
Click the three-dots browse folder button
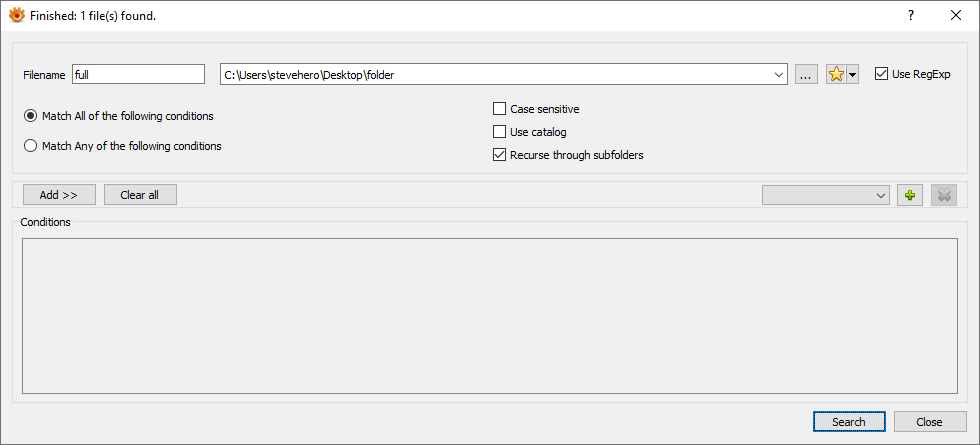pos(807,75)
